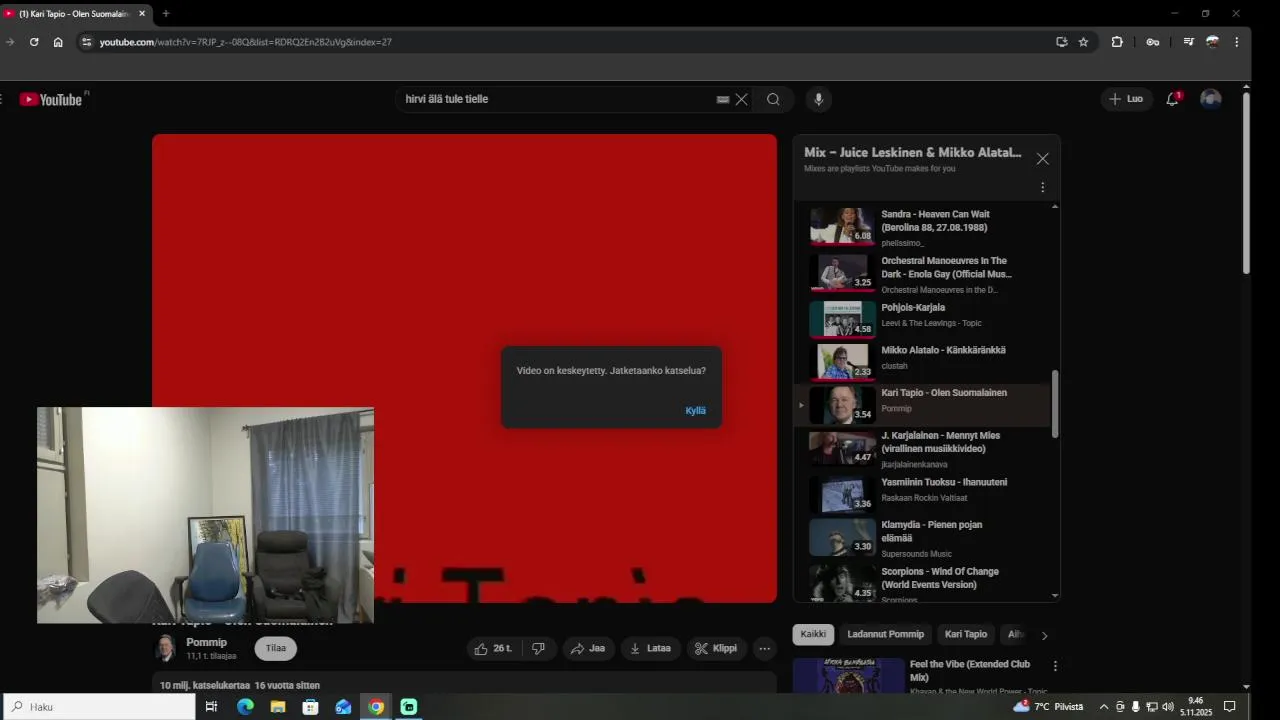
Task: Open Chrome three-dot menu
Action: pyautogui.click(x=1237, y=42)
